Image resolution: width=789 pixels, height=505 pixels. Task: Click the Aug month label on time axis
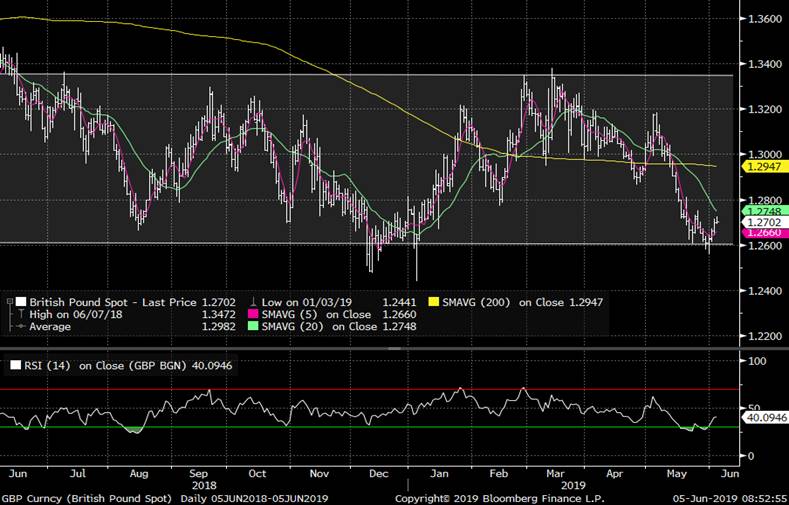(x=139, y=473)
